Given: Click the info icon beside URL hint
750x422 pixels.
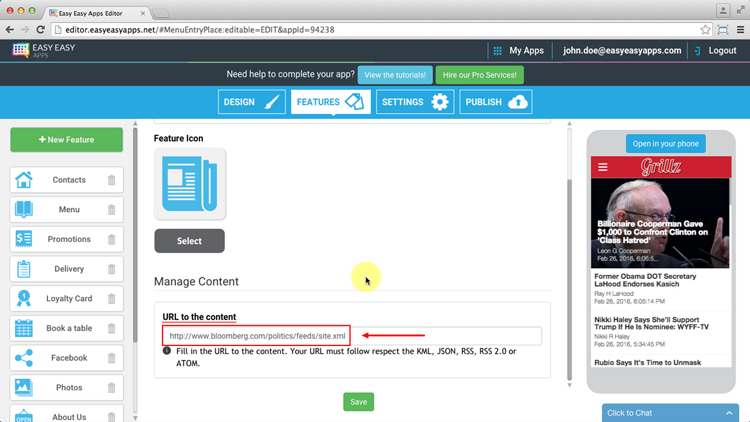Looking at the screenshot, I should coord(166,351).
